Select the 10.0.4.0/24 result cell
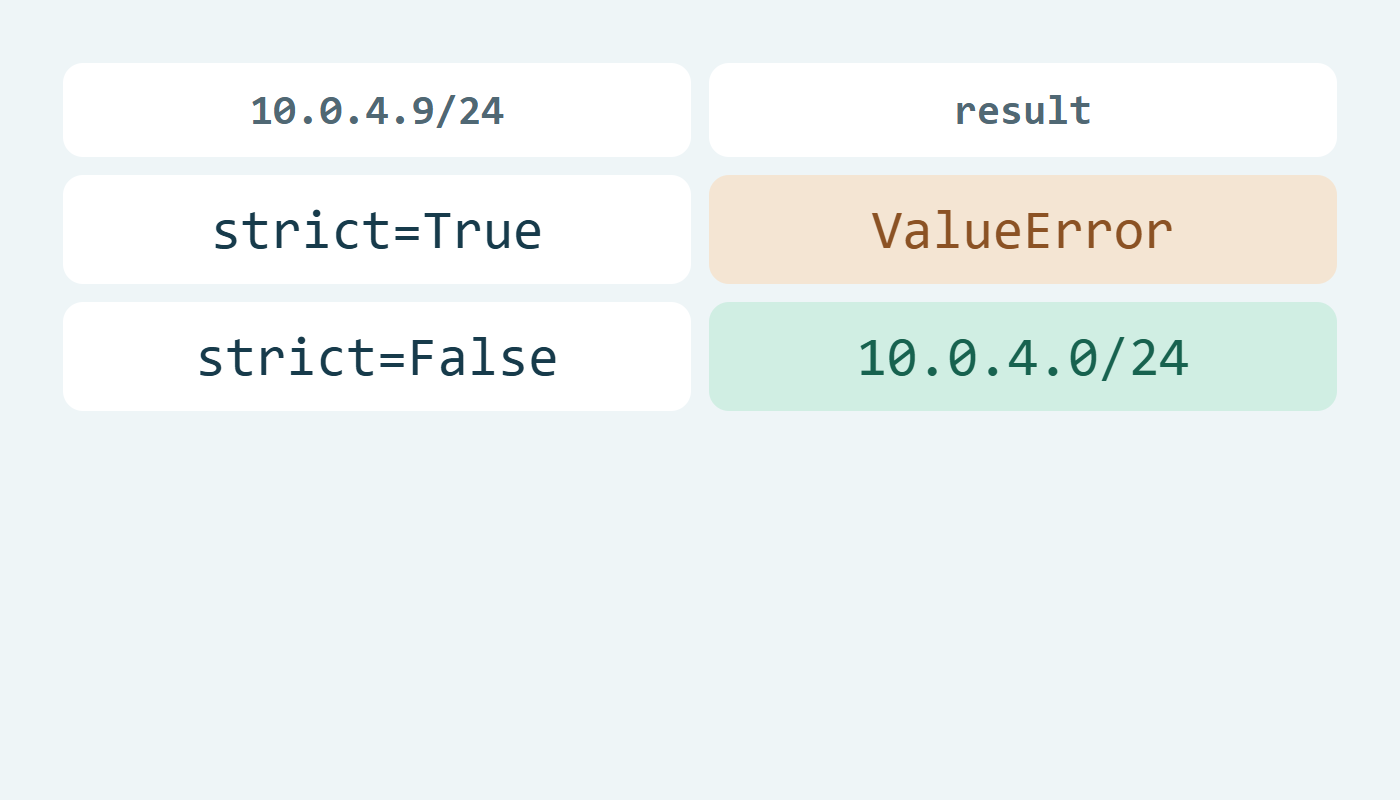 coord(1023,357)
